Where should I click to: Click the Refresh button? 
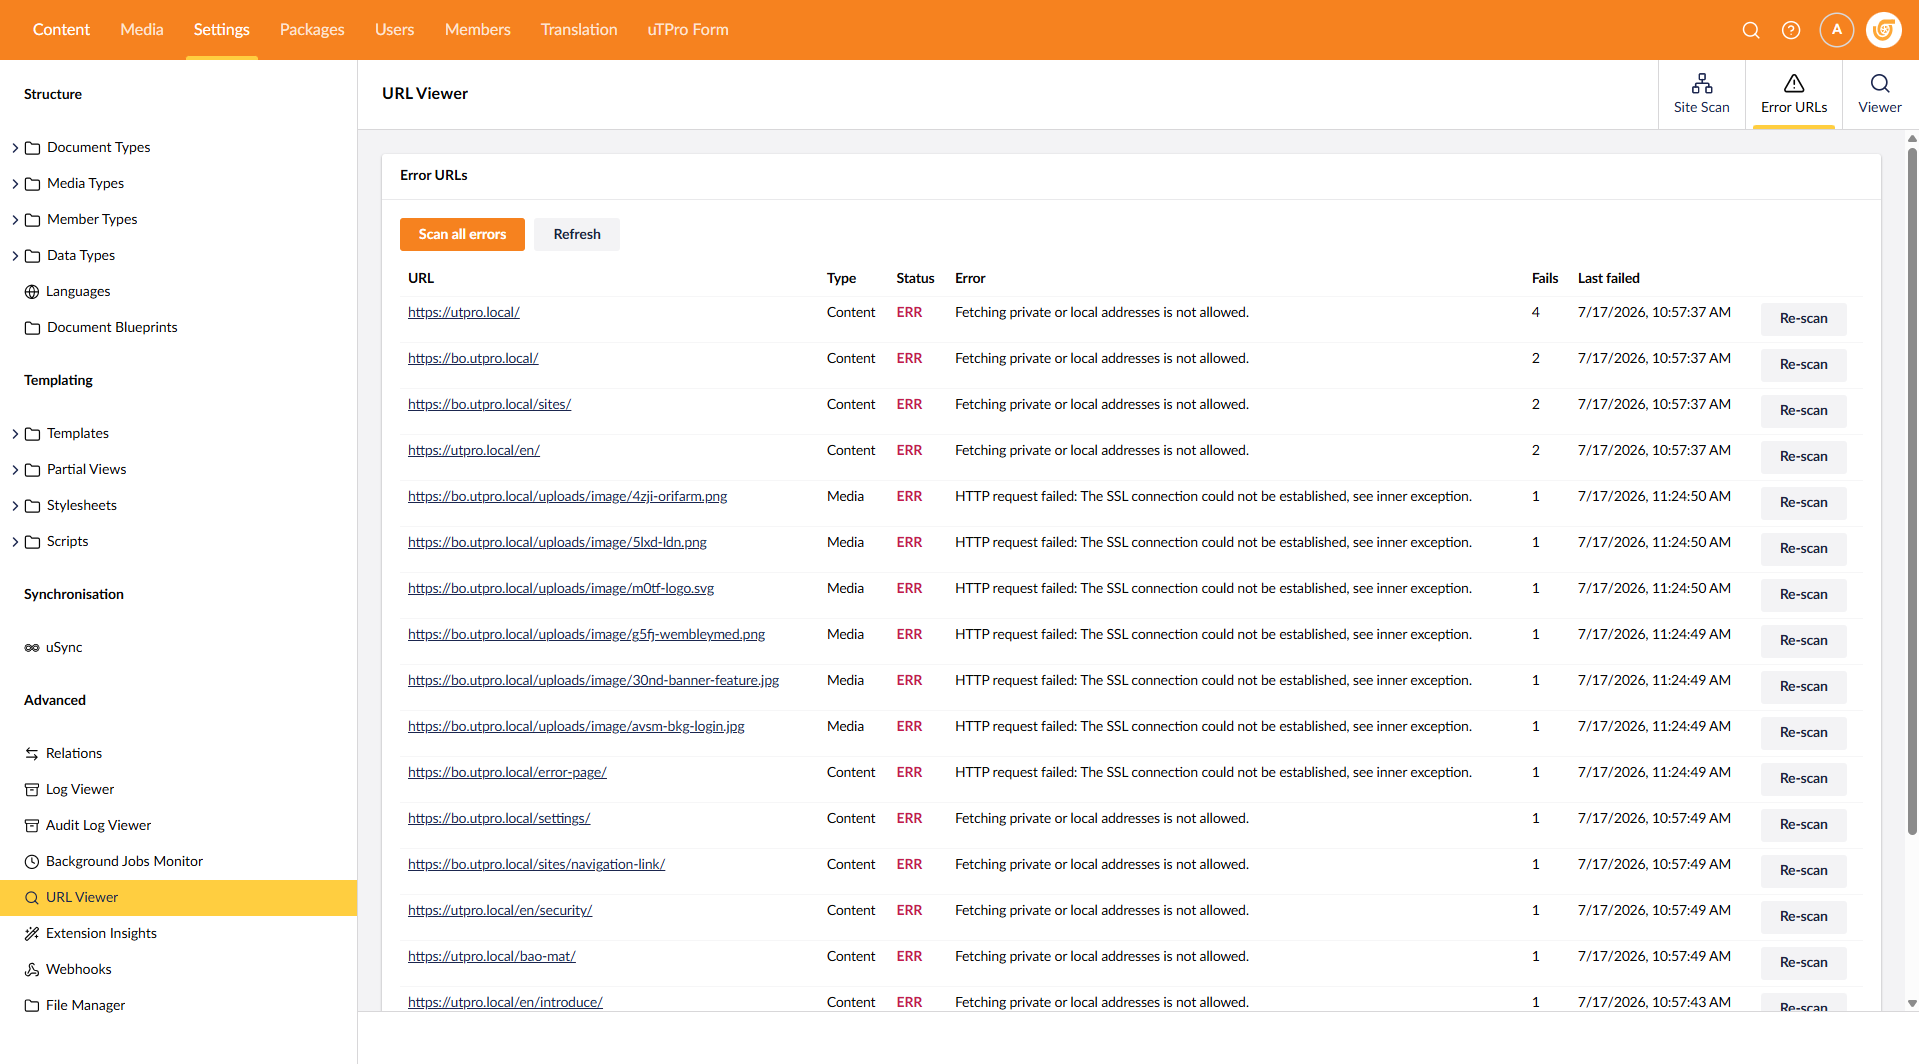click(577, 234)
